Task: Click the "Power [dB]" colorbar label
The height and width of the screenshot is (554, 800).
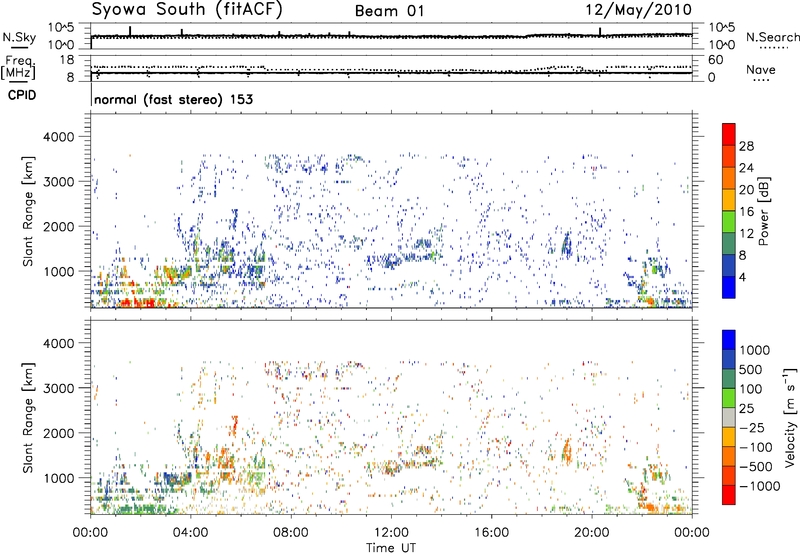Action: pos(763,211)
